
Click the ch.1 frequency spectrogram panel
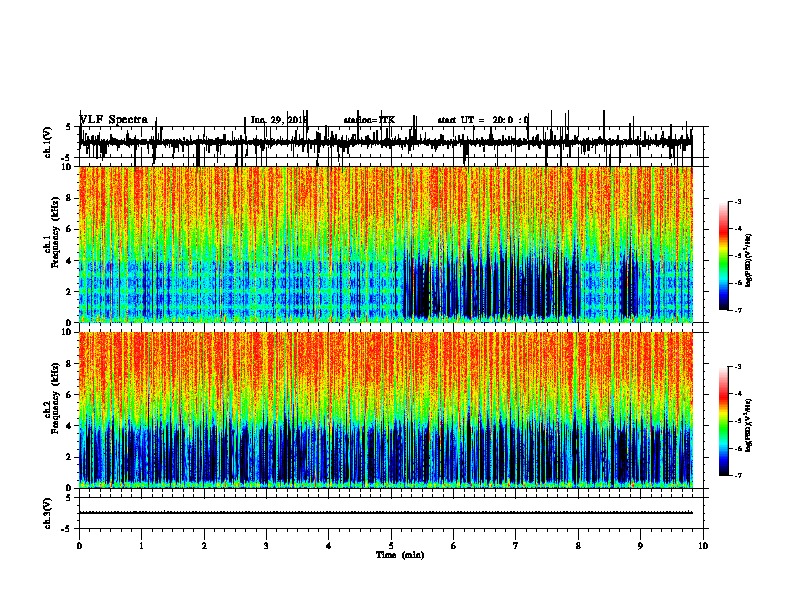tap(385, 244)
